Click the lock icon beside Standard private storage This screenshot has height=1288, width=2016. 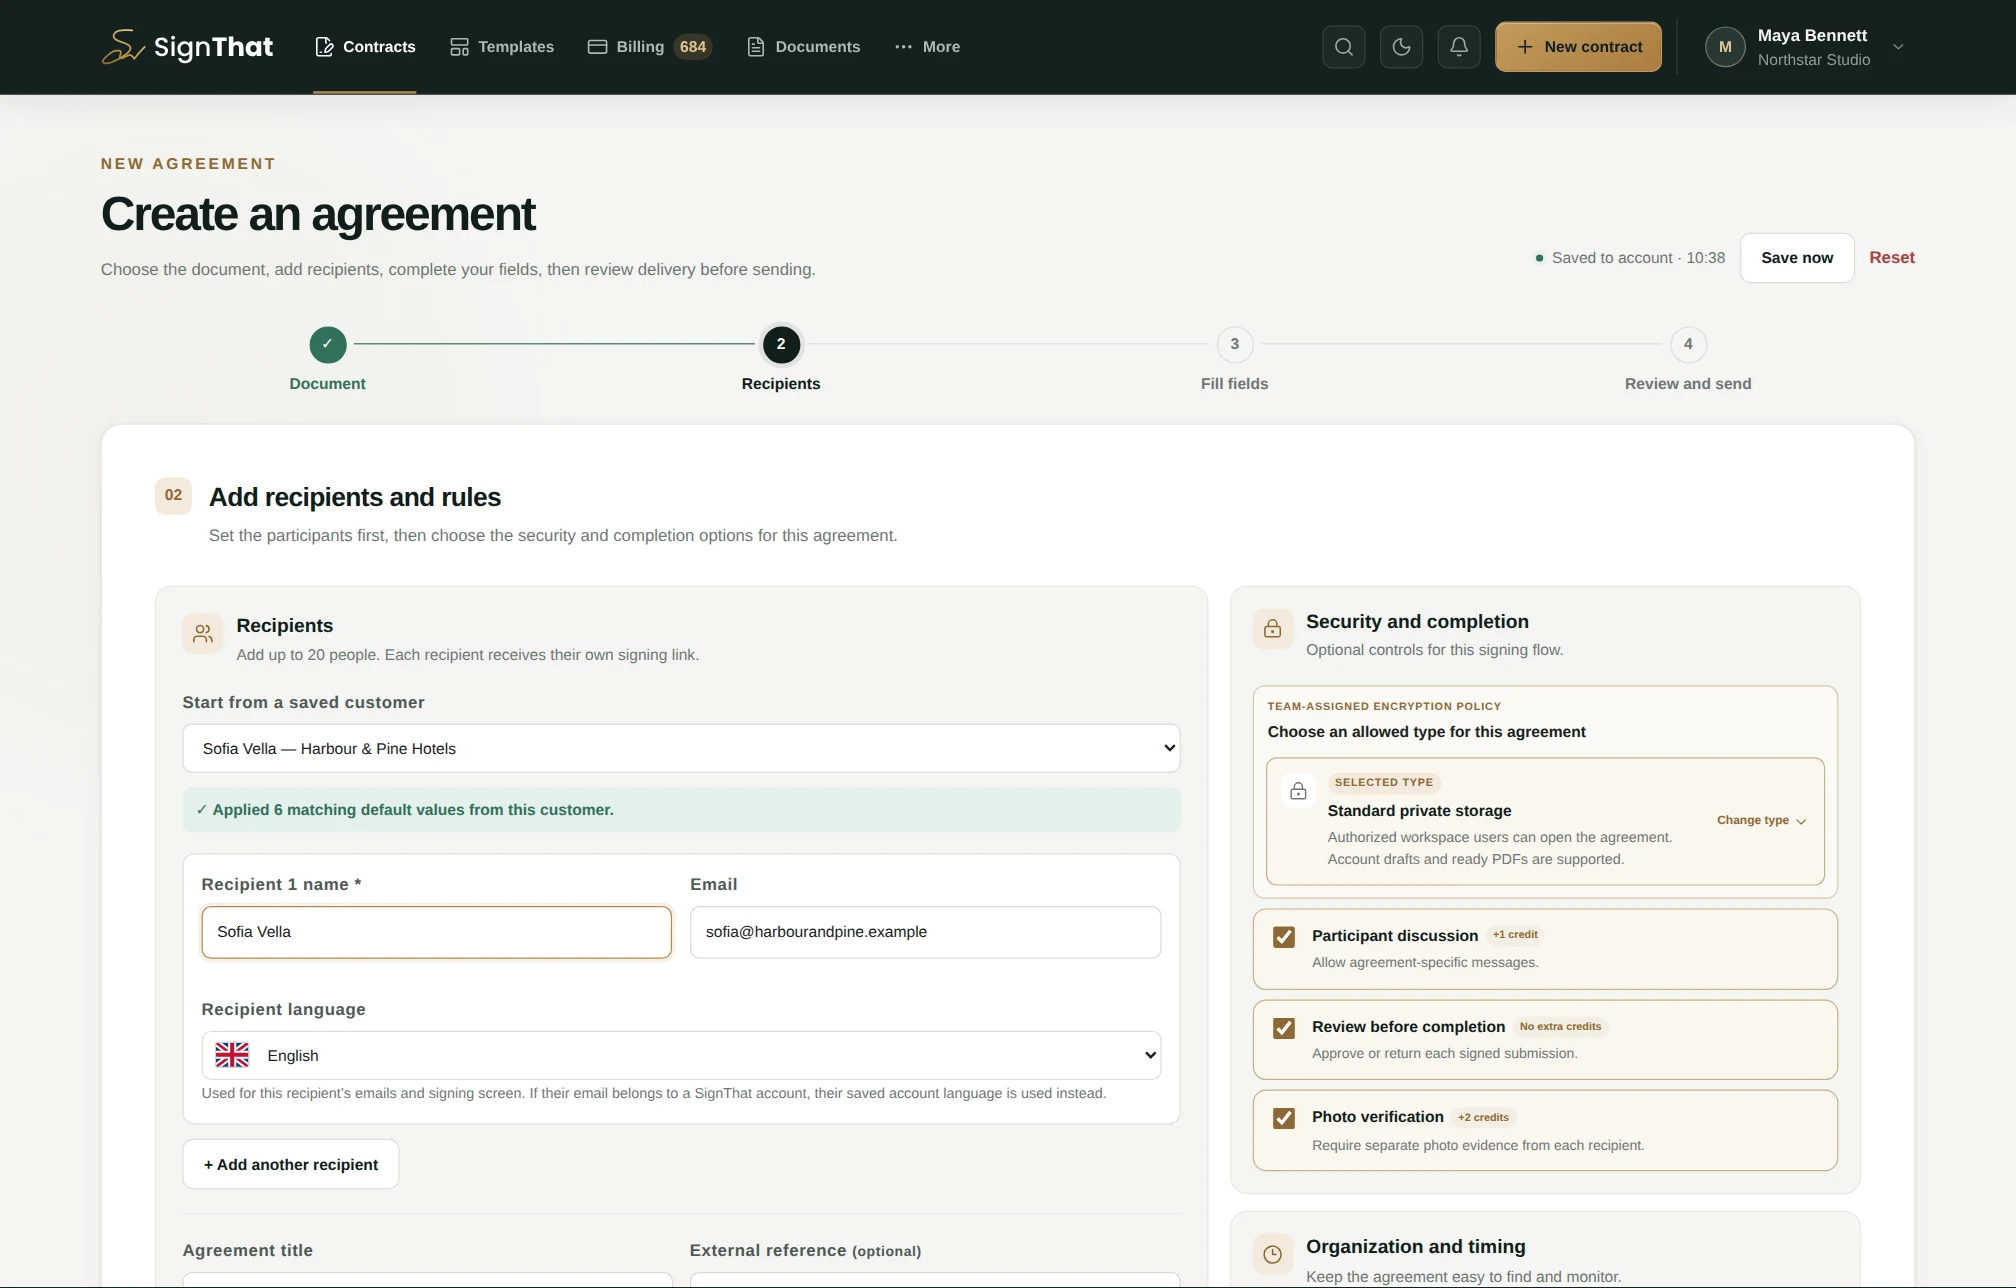[x=1298, y=791]
